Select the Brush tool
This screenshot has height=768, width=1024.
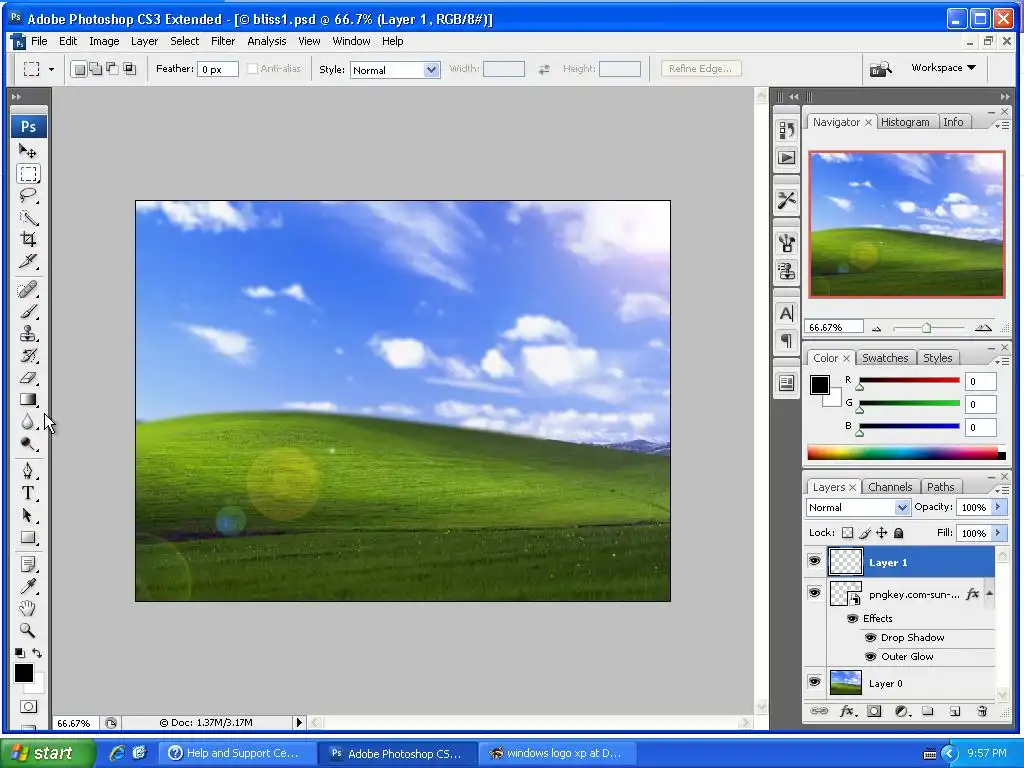27,312
